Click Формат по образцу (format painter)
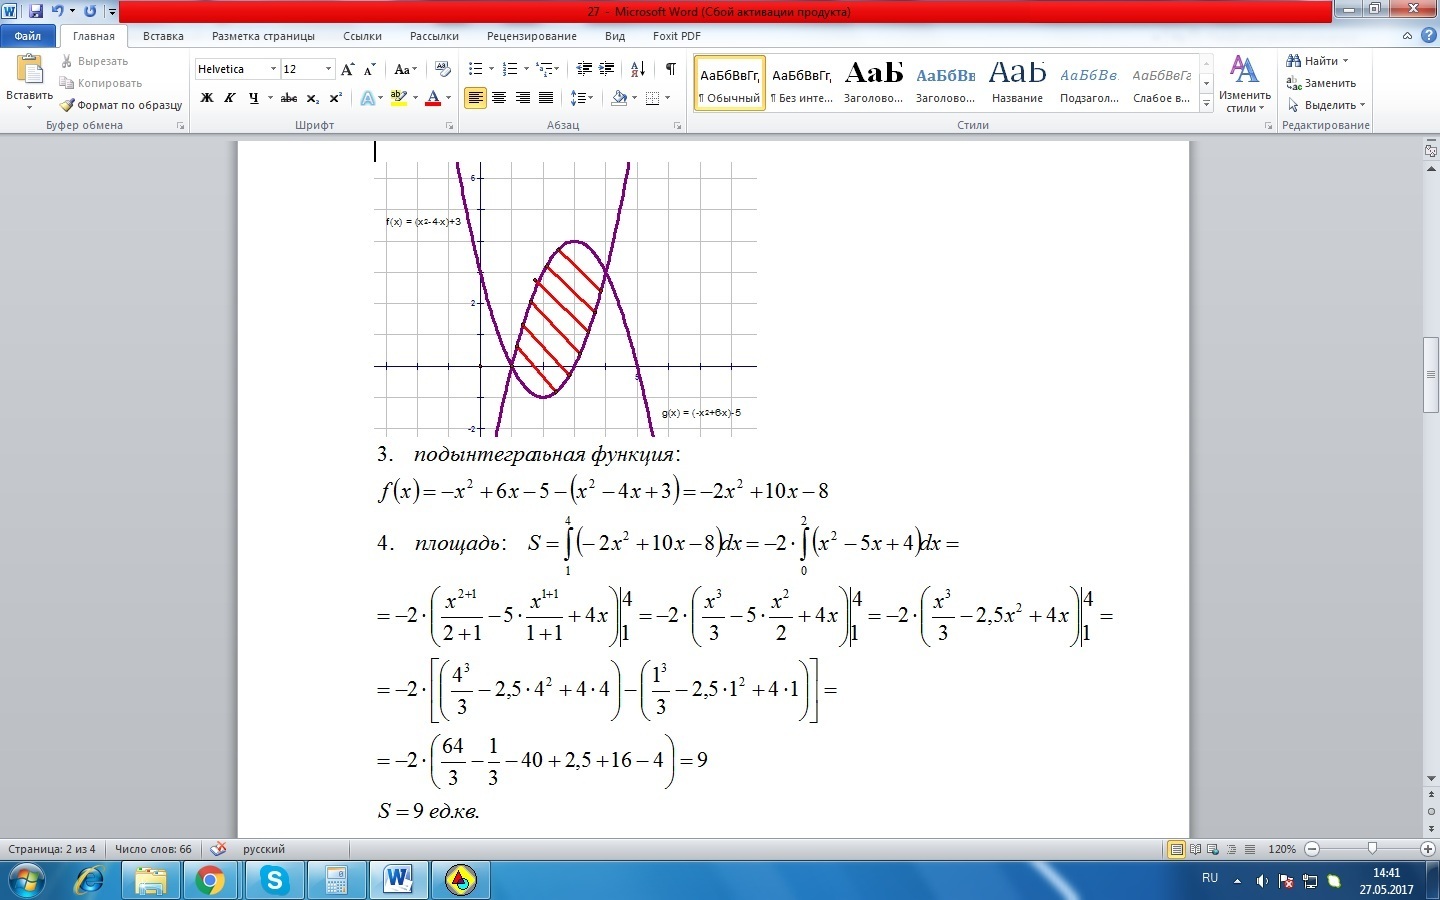 tap(121, 105)
